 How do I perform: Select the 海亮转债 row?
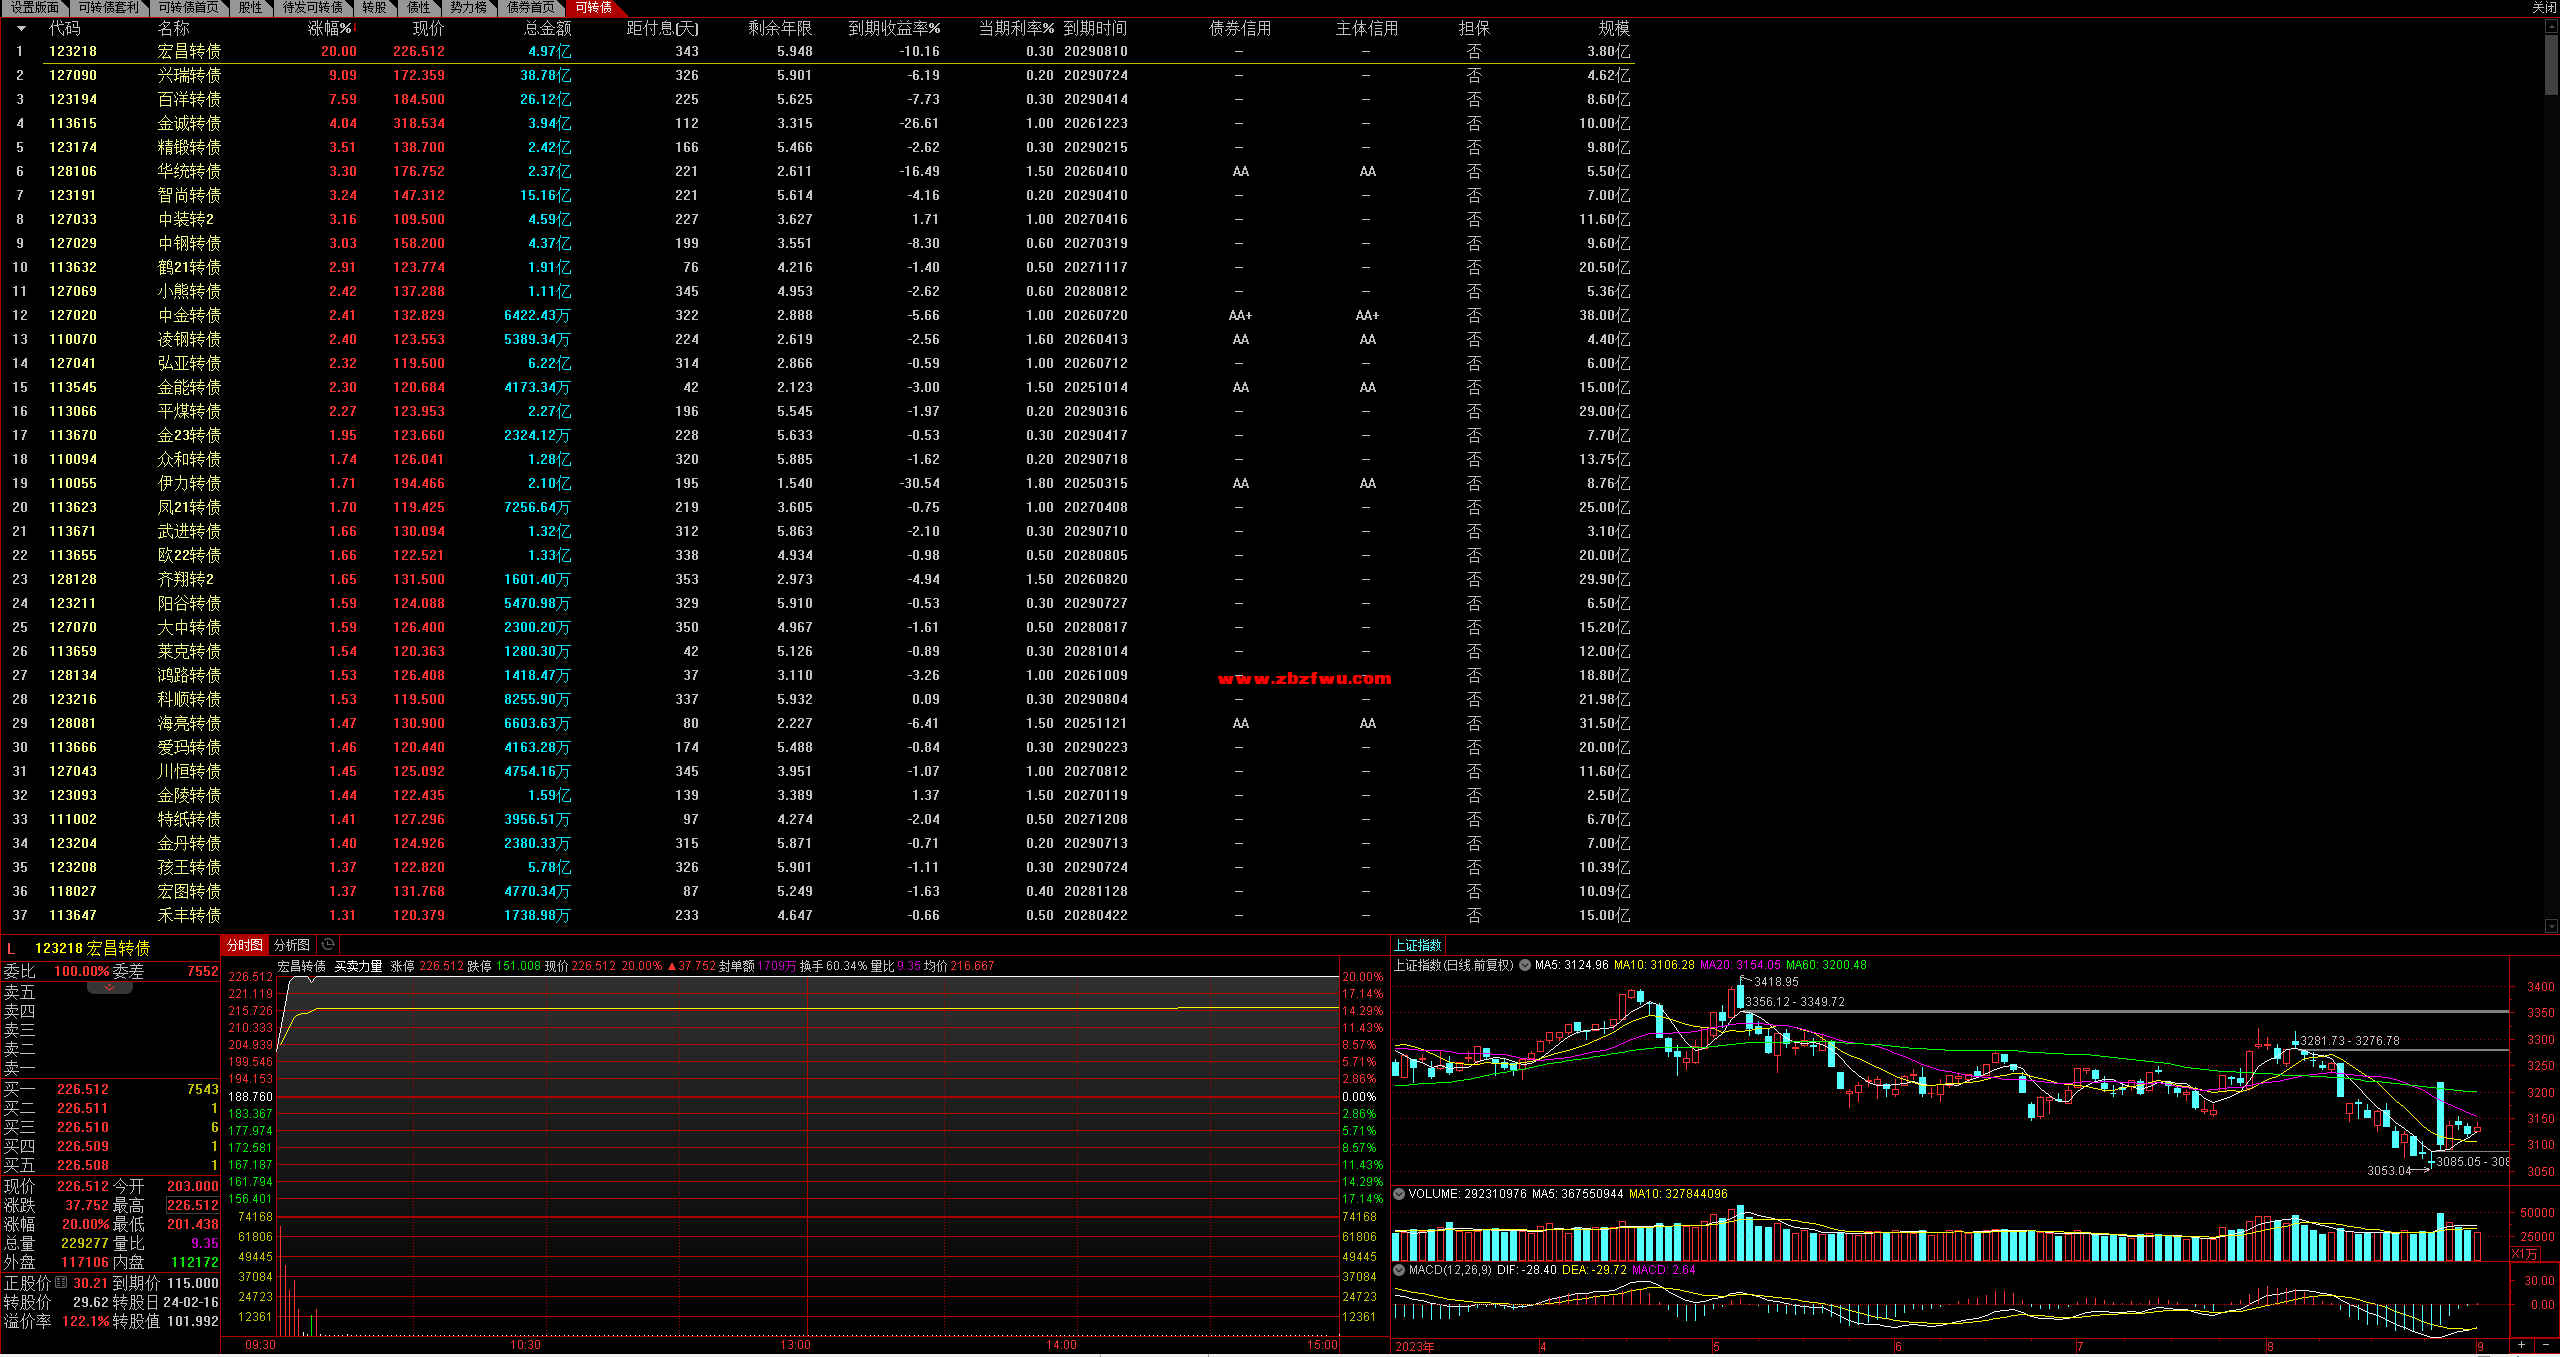click(820, 724)
